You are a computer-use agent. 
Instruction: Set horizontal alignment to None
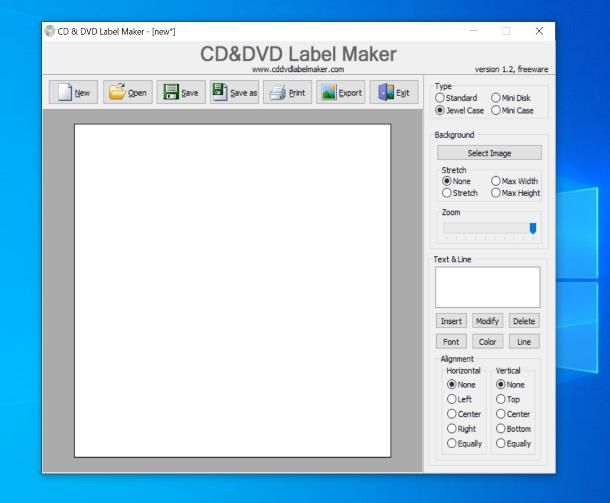click(x=461, y=385)
